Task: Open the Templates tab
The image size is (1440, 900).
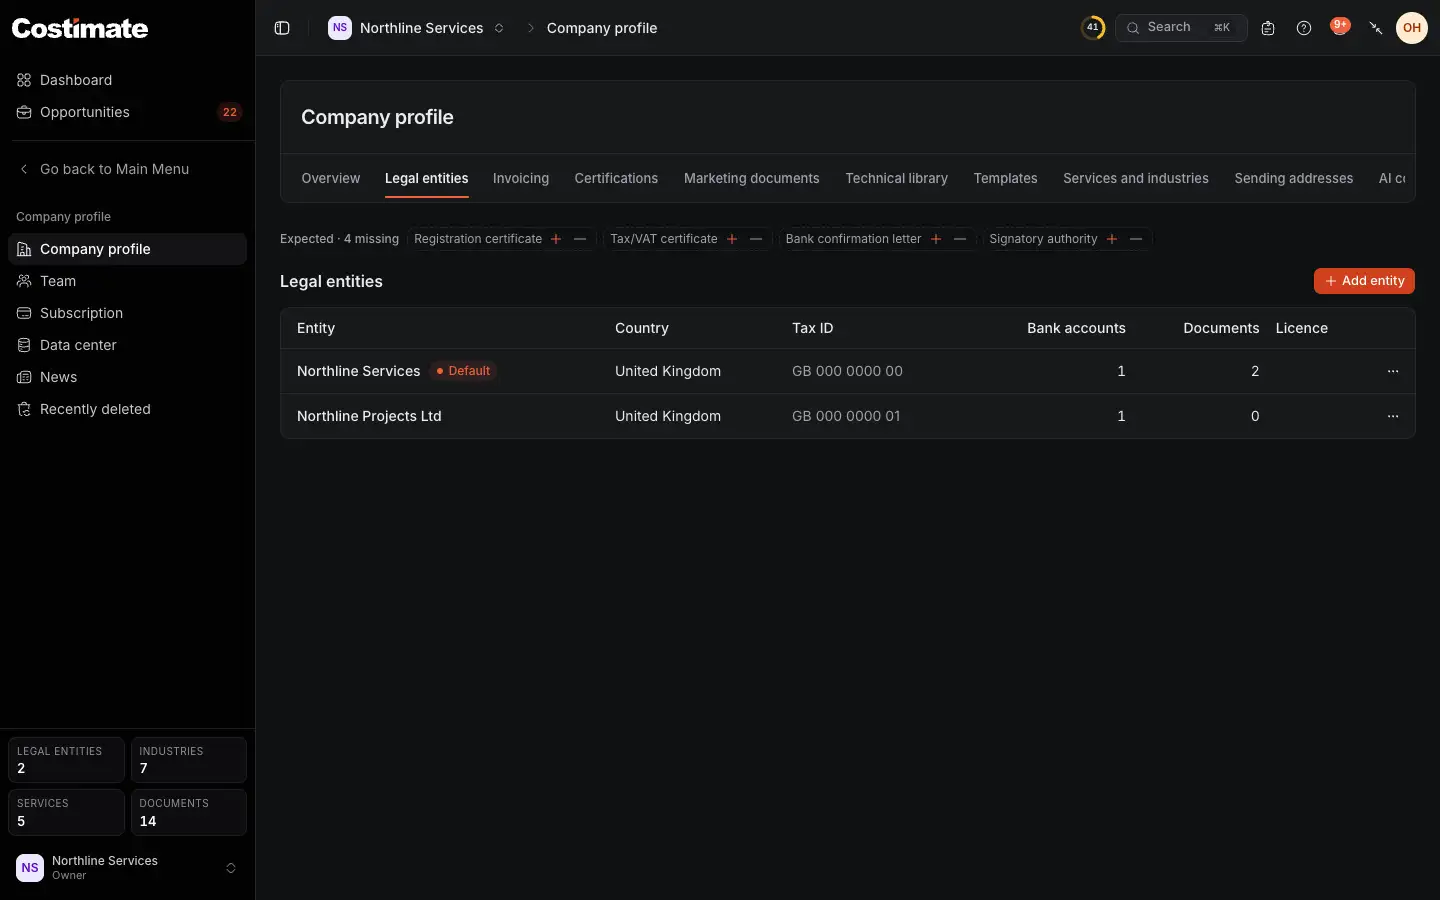Action: (1005, 179)
